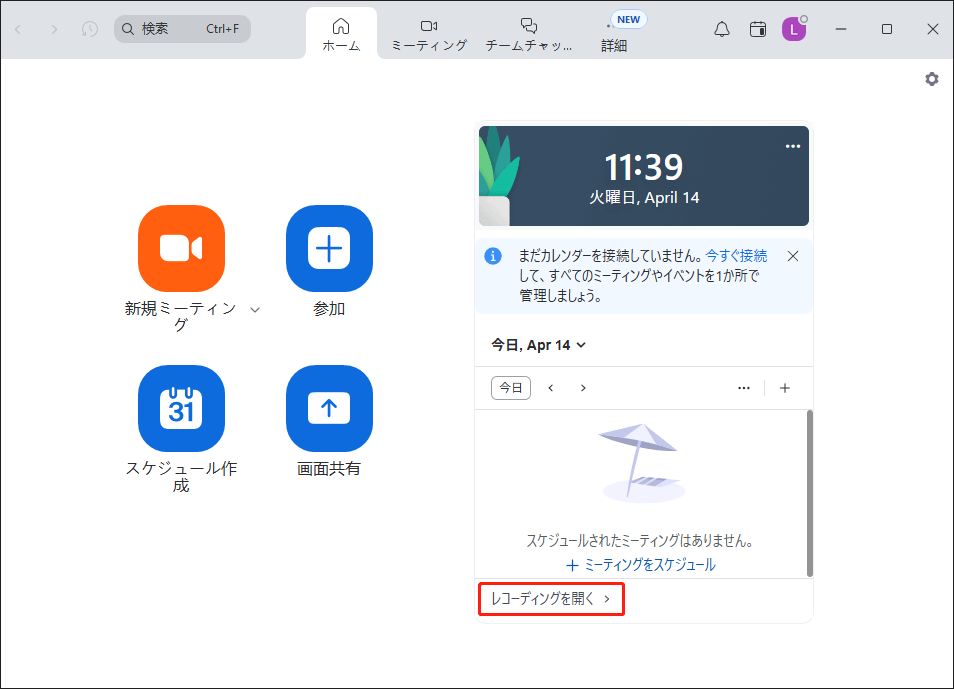Open the notifications bell

tap(722, 29)
